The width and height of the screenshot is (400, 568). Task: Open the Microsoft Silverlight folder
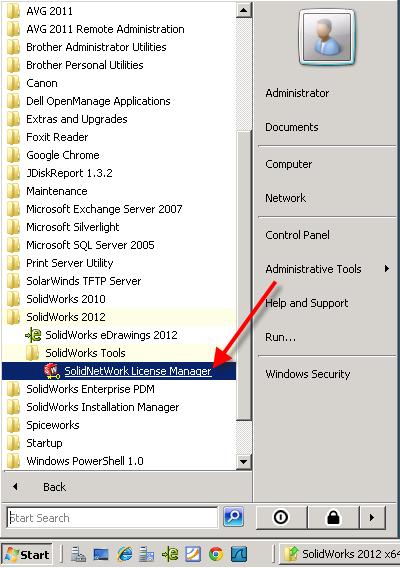point(119,227)
